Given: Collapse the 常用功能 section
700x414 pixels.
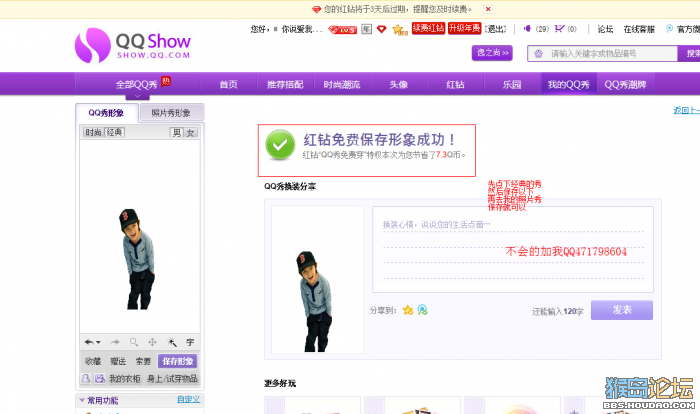Looking at the screenshot, I should tap(82, 400).
